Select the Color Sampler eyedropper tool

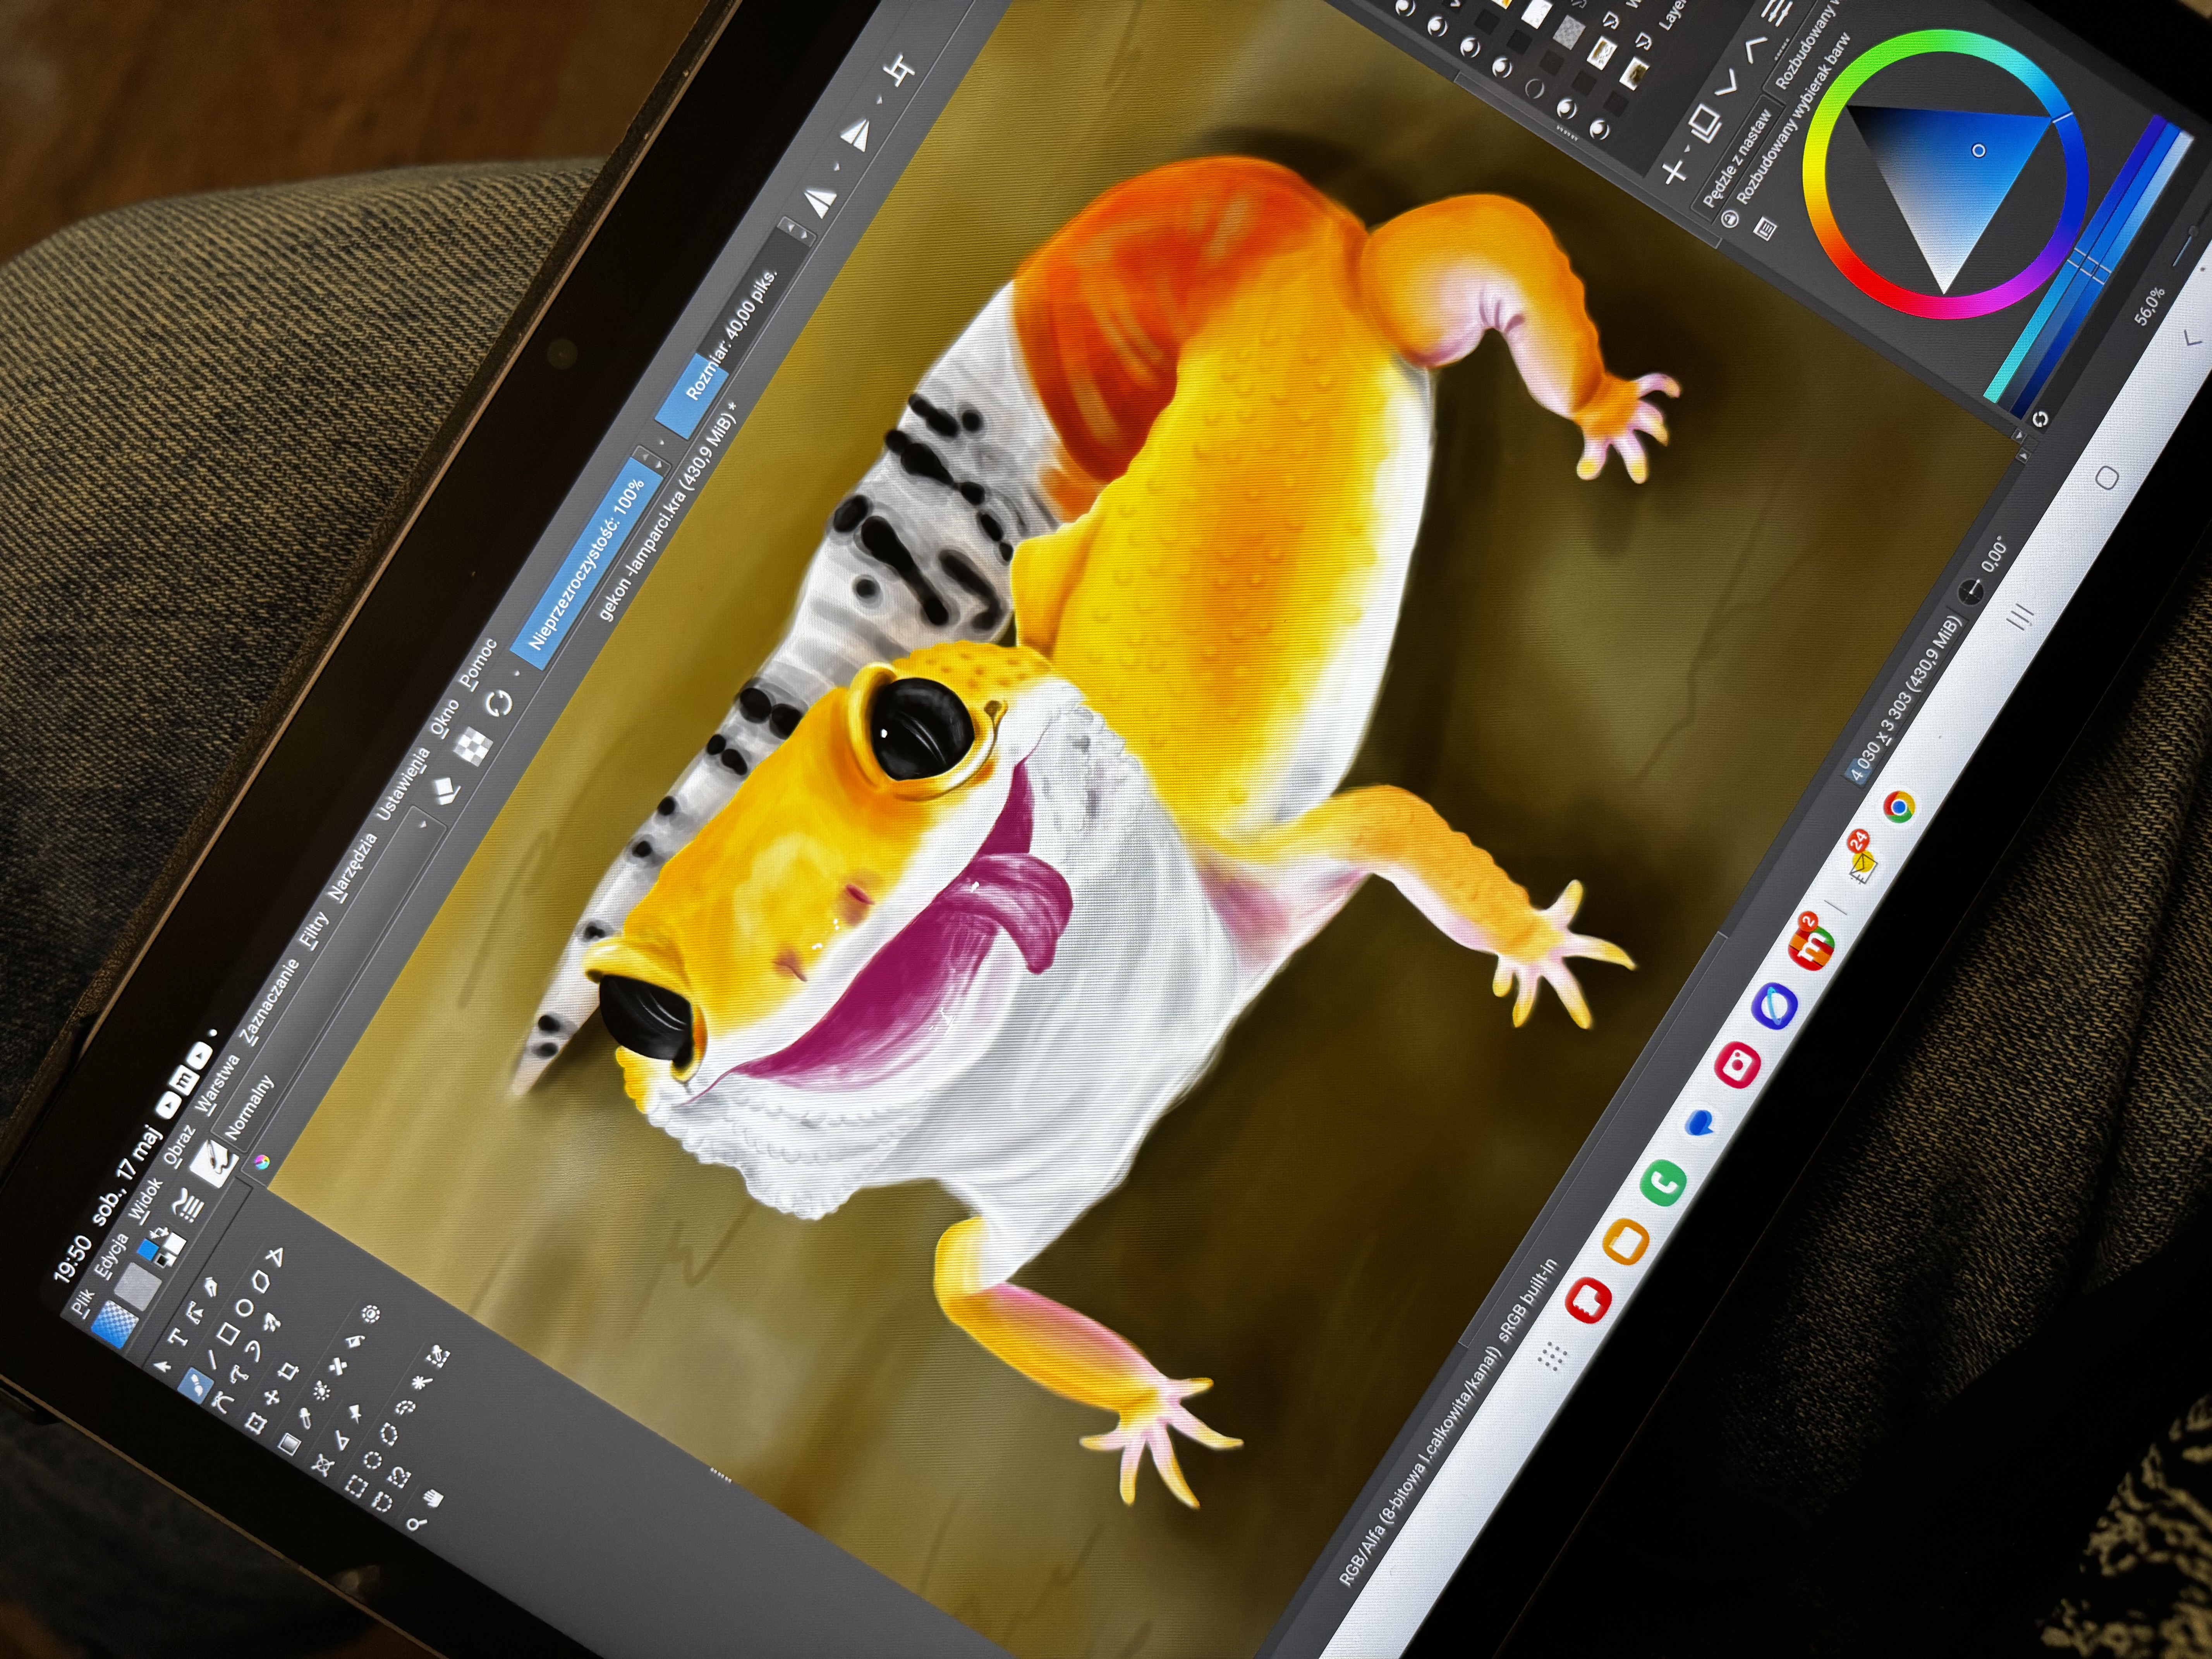pos(305,1418)
